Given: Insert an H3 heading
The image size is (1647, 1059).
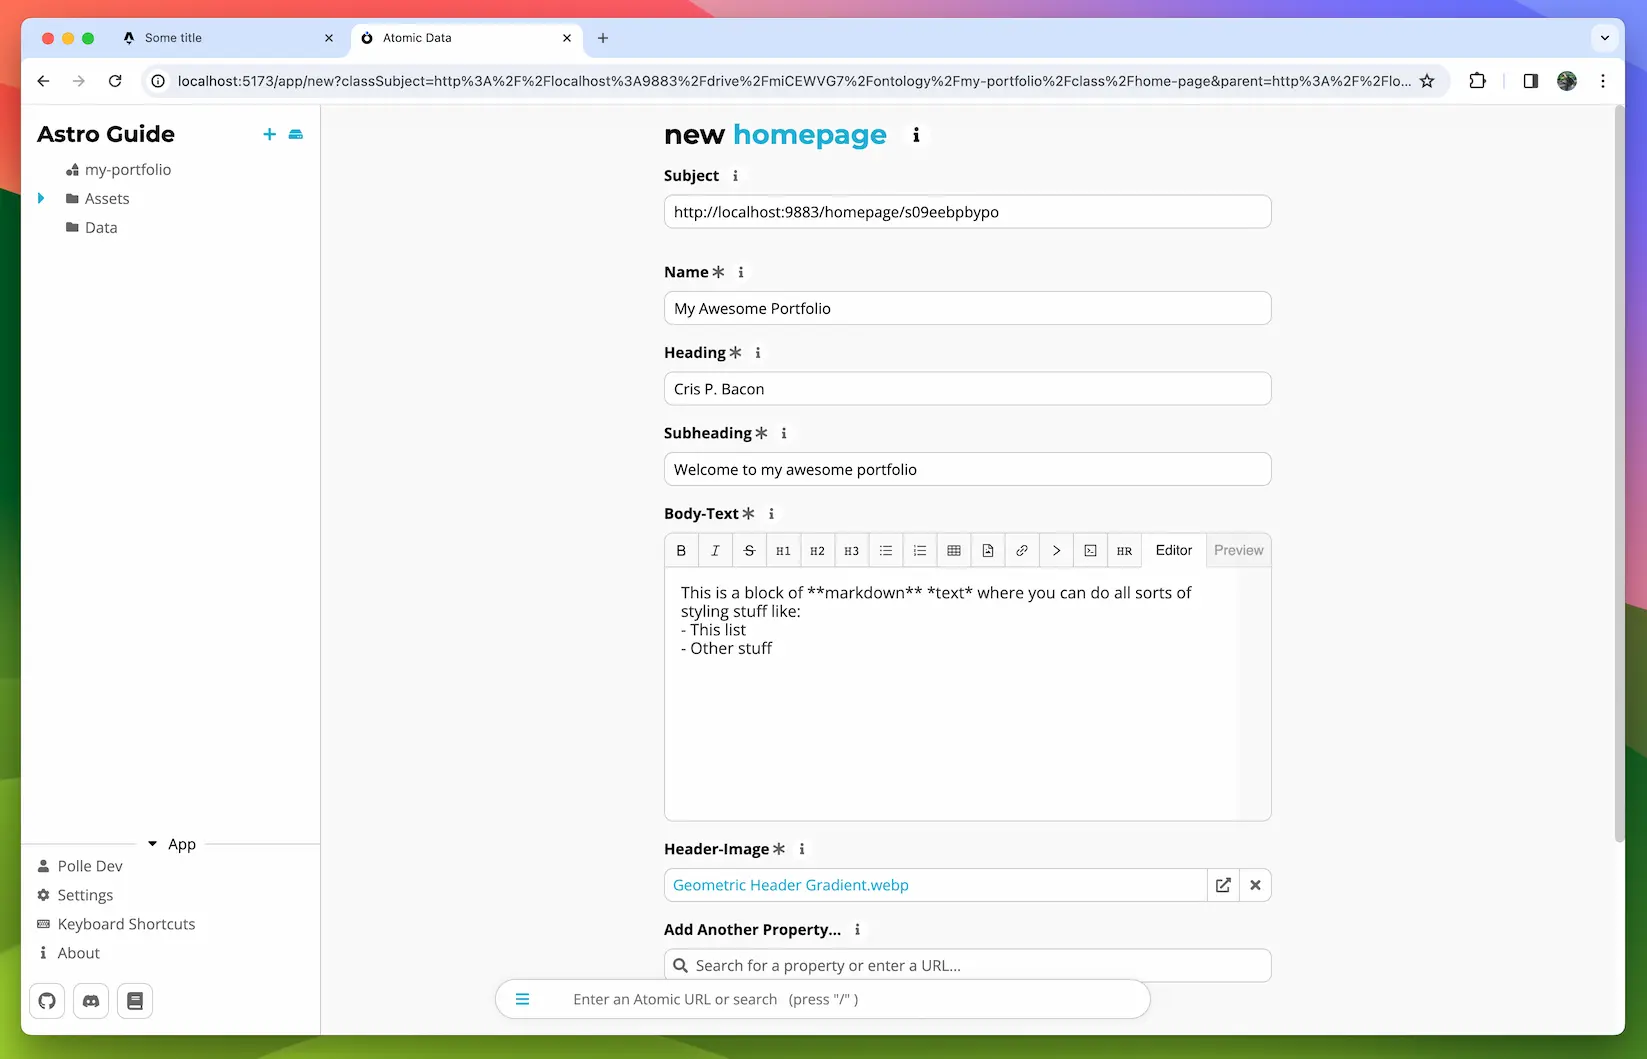Looking at the screenshot, I should (x=851, y=551).
